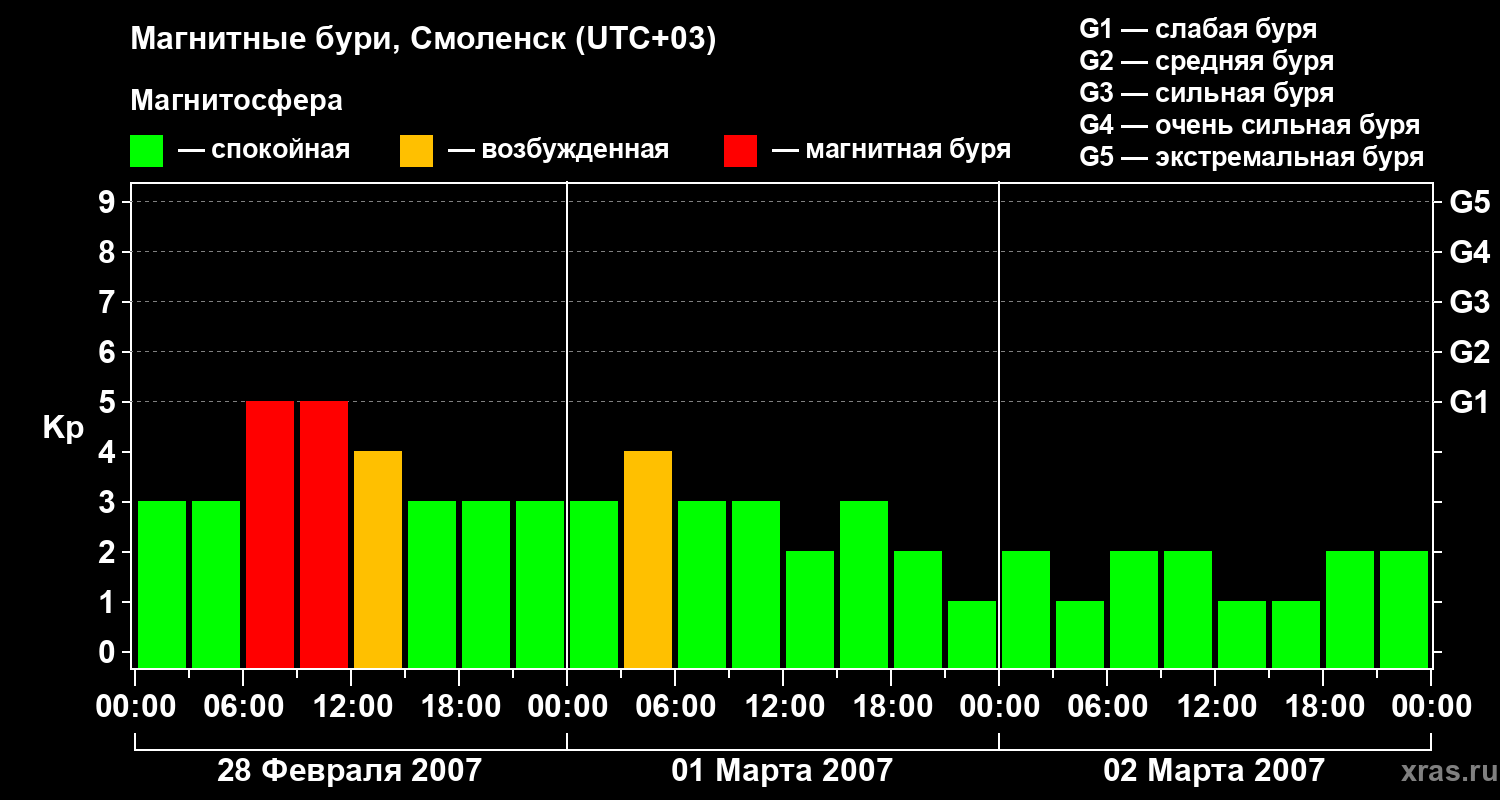Click the orange Kp 4 bar on 01 March

click(648, 560)
